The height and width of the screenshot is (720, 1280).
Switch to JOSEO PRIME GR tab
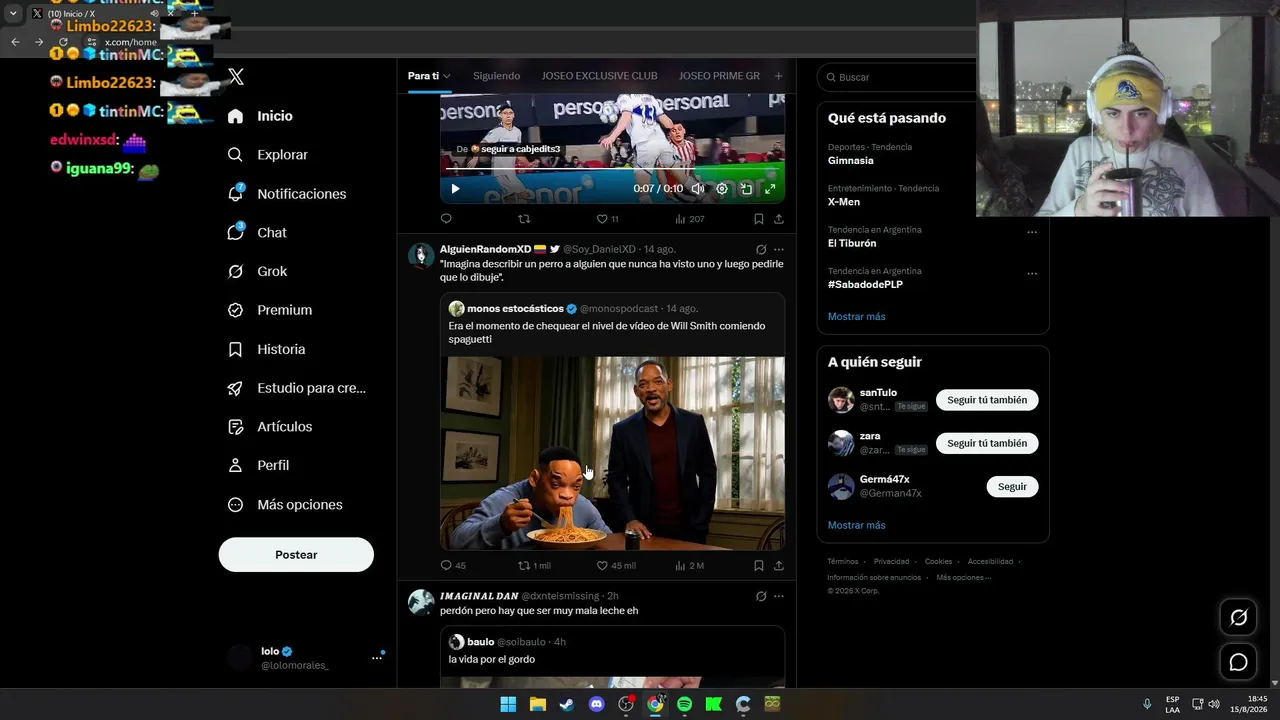(719, 76)
